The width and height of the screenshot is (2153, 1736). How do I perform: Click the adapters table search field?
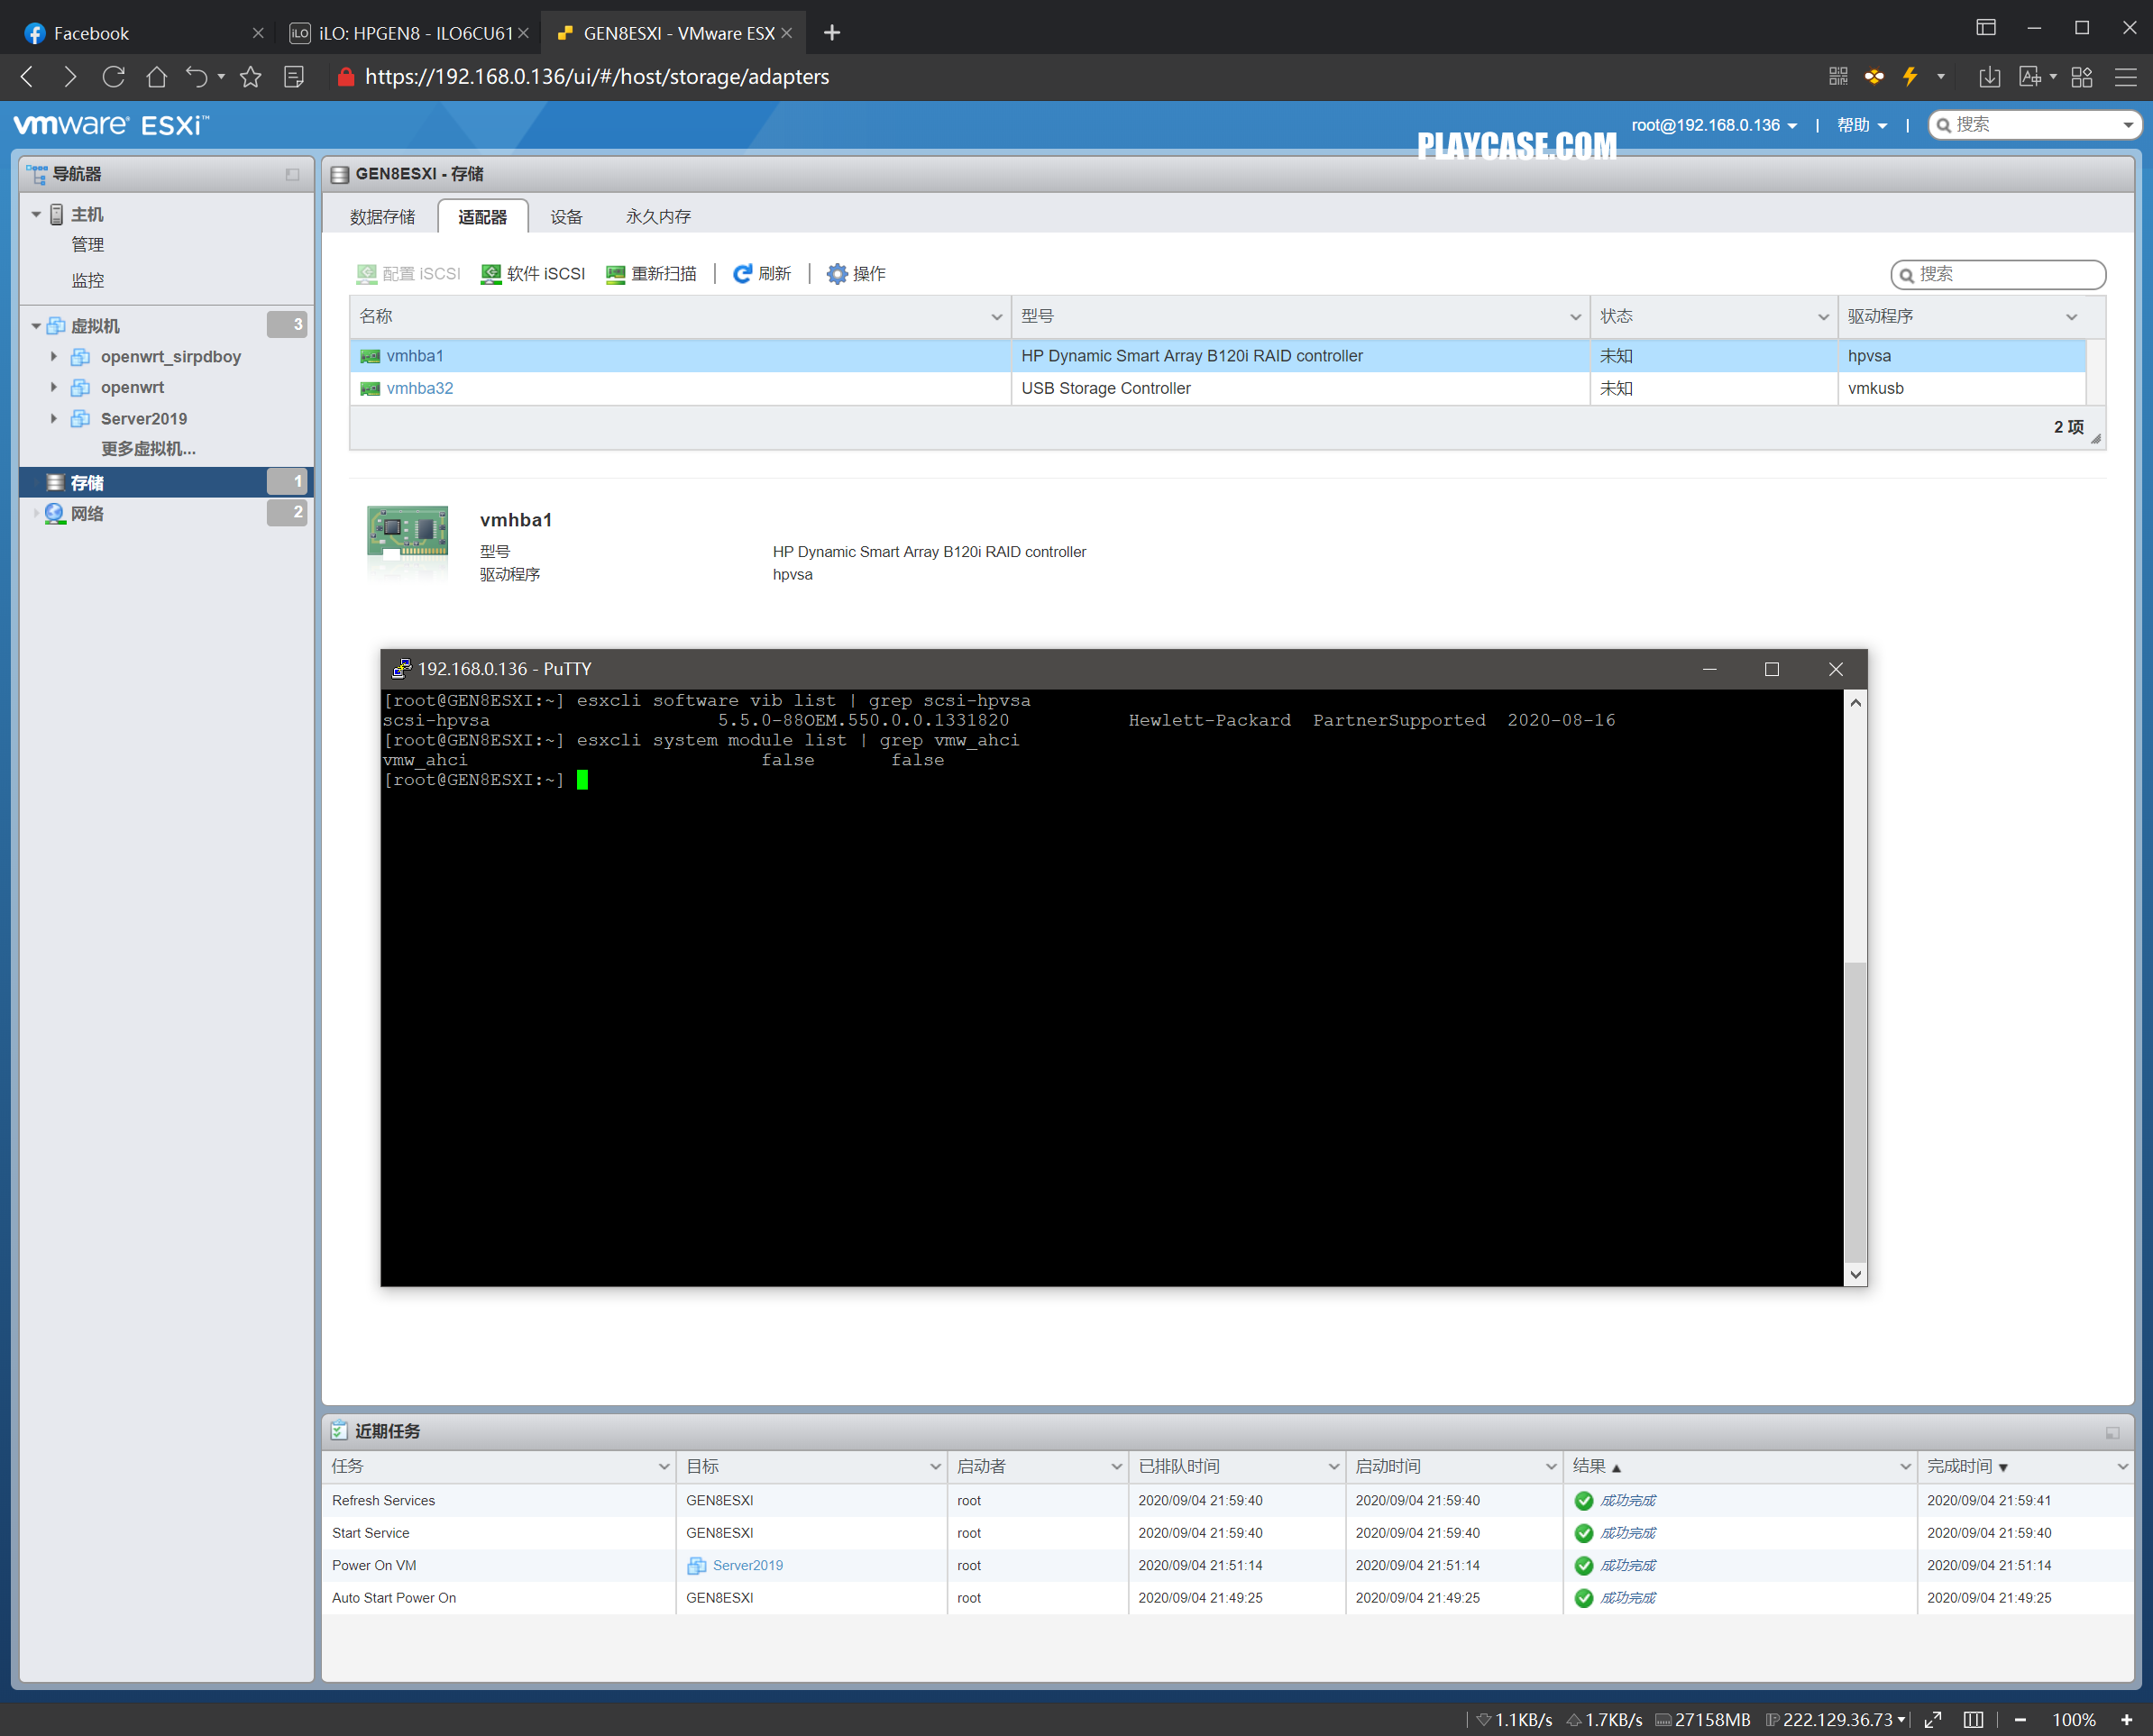coord(1998,274)
